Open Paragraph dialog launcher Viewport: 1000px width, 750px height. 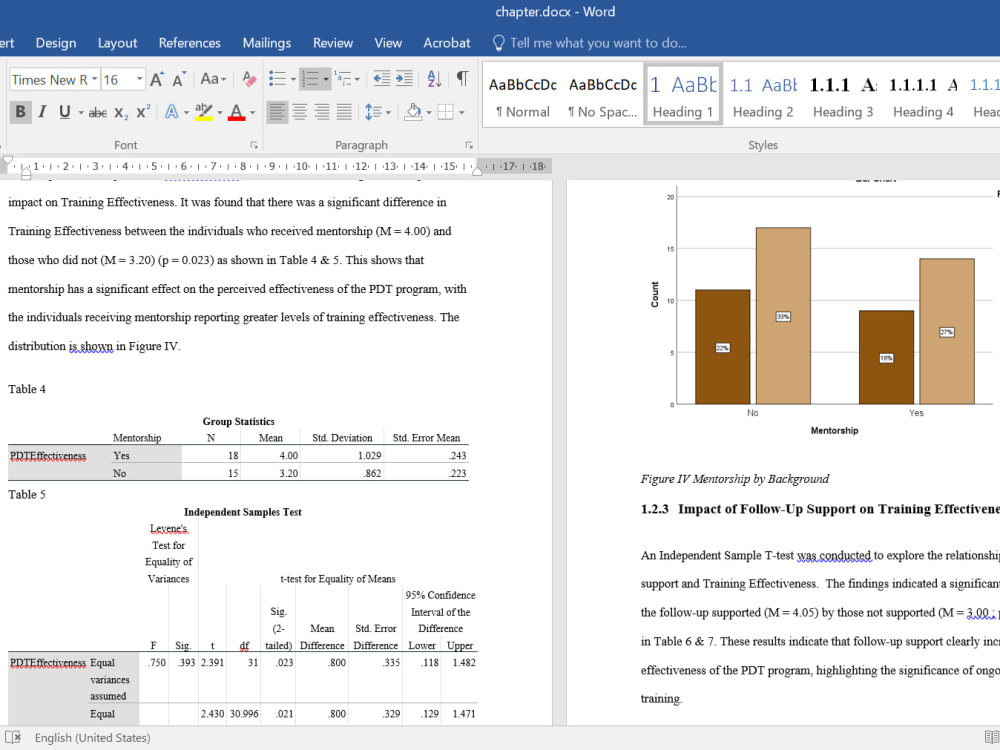(469, 145)
